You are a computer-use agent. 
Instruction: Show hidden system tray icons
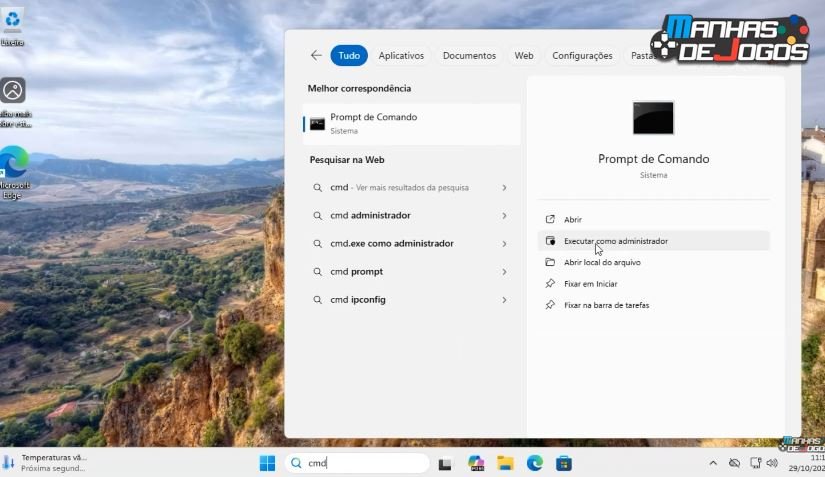[x=713, y=463]
